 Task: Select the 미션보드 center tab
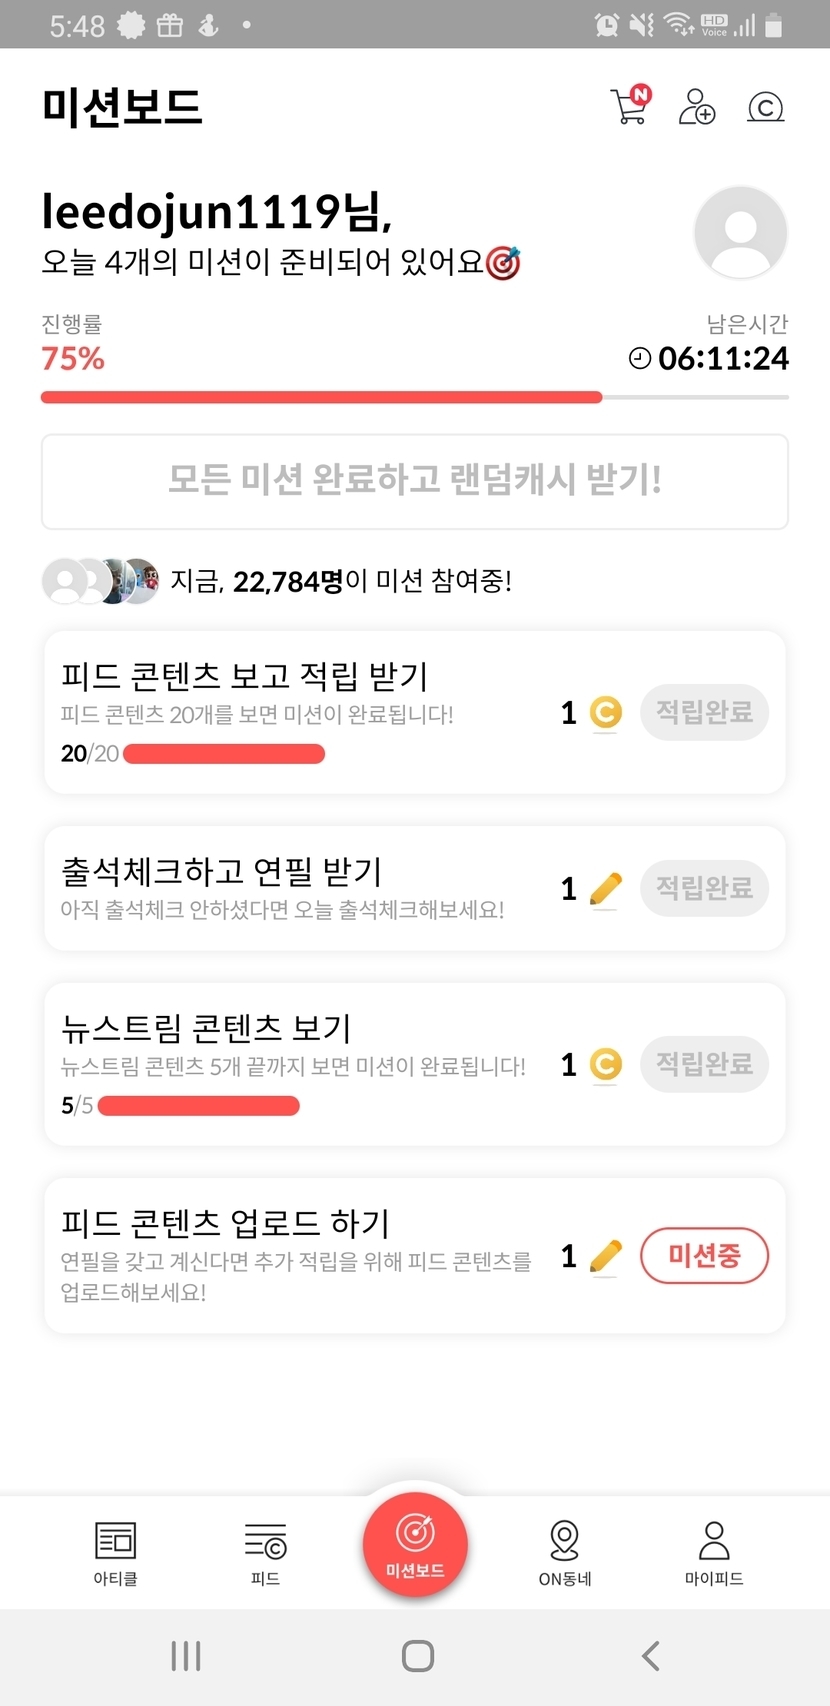tap(415, 1545)
